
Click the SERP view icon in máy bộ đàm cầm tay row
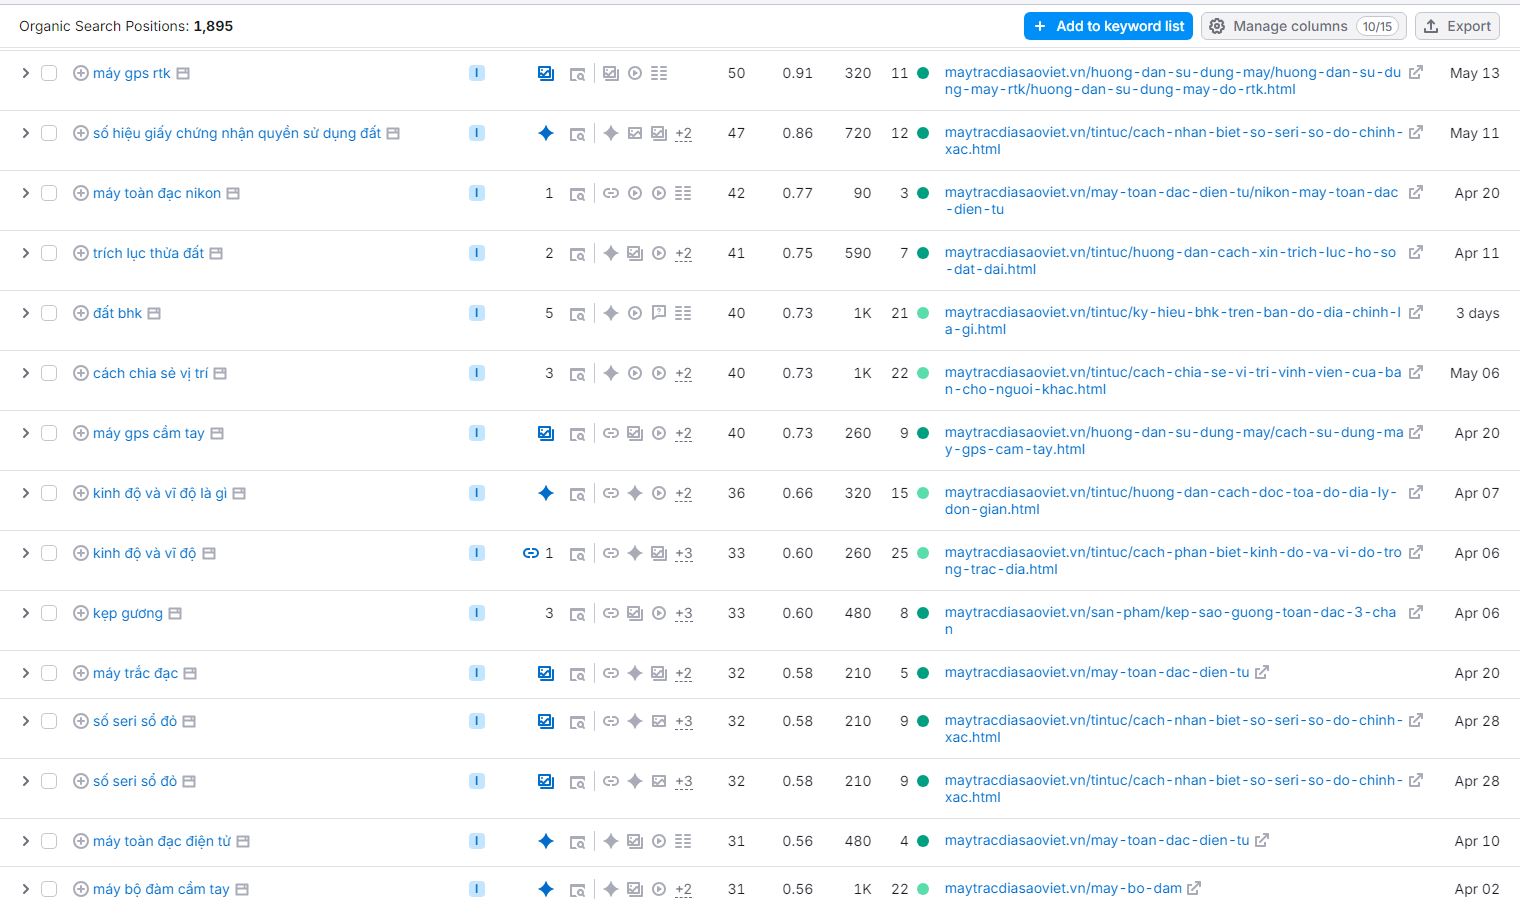(577, 890)
